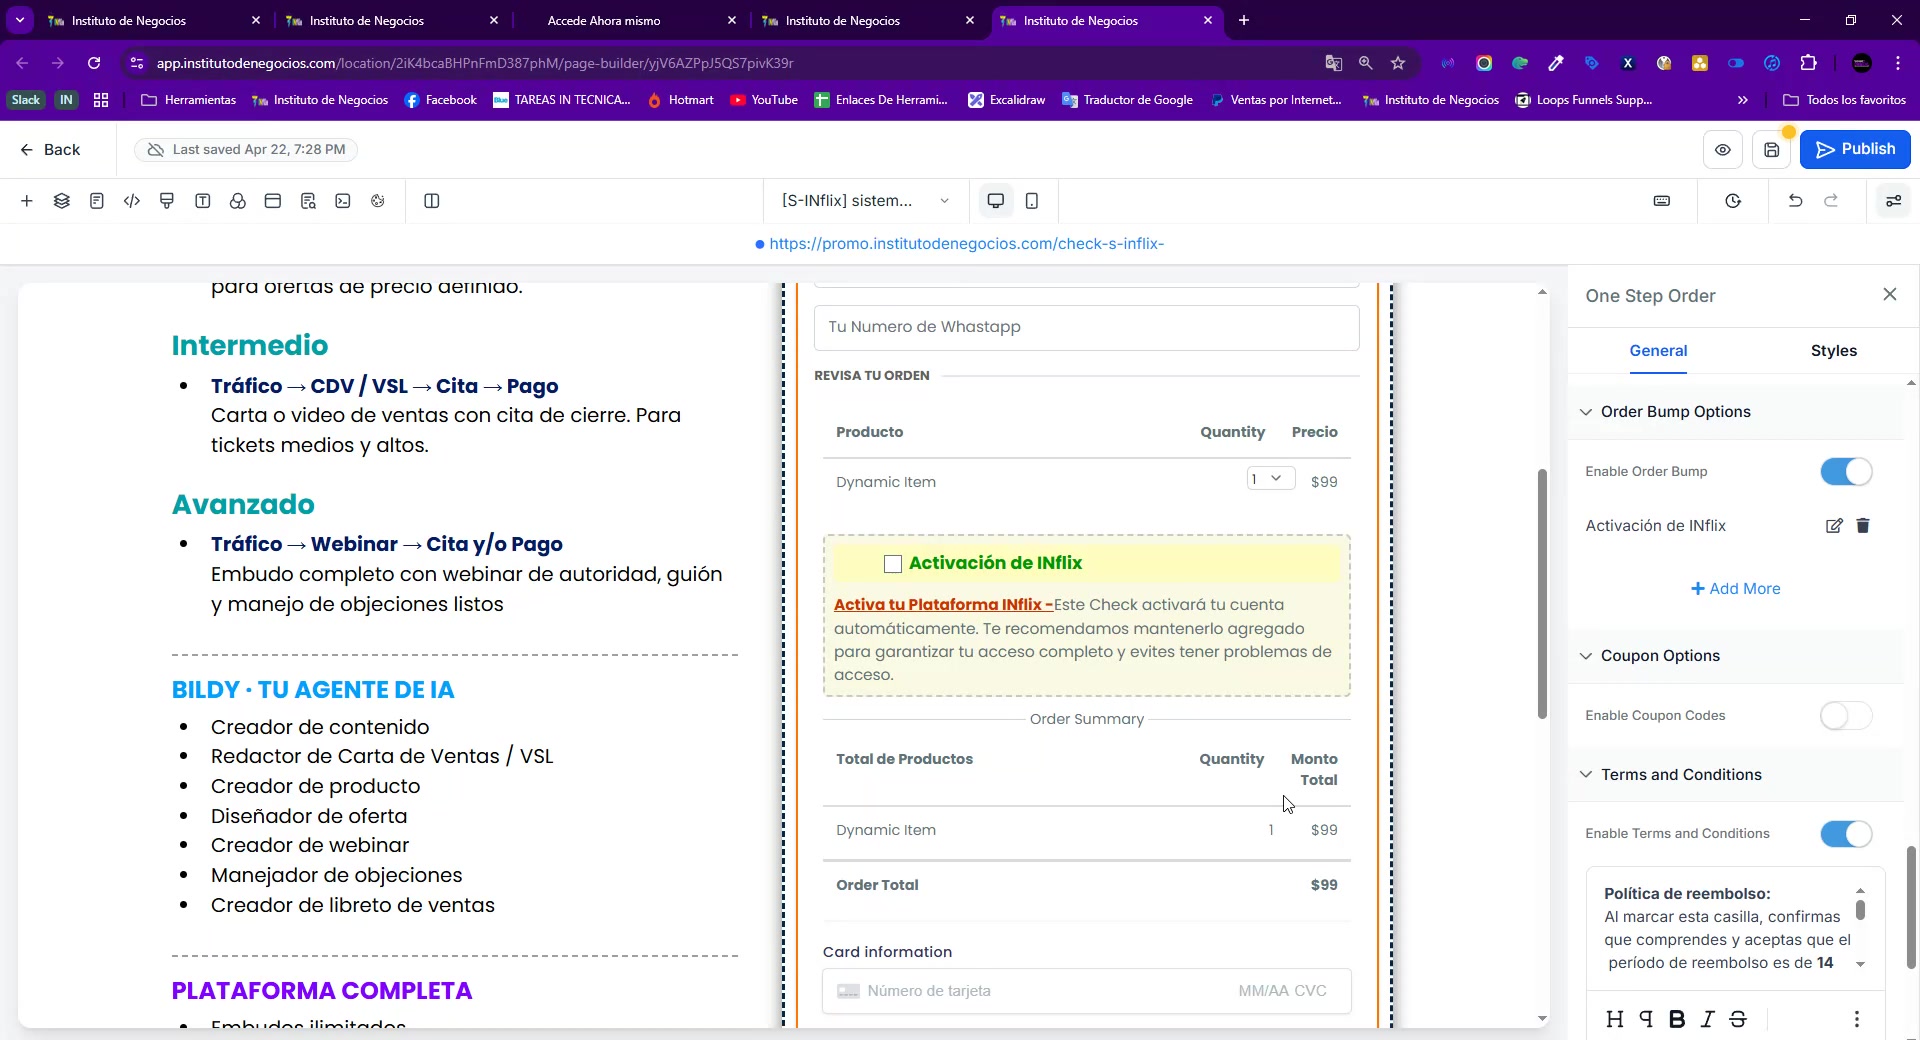Select the General tab
Image resolution: width=1920 pixels, height=1040 pixels.
1658,351
